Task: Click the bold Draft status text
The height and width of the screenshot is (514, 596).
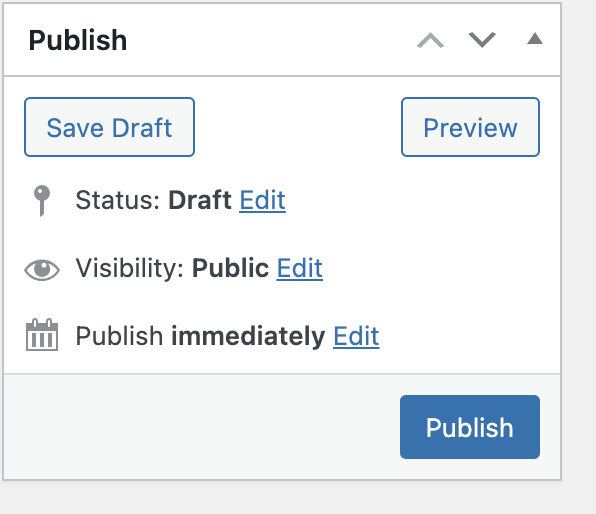Action: click(x=200, y=200)
